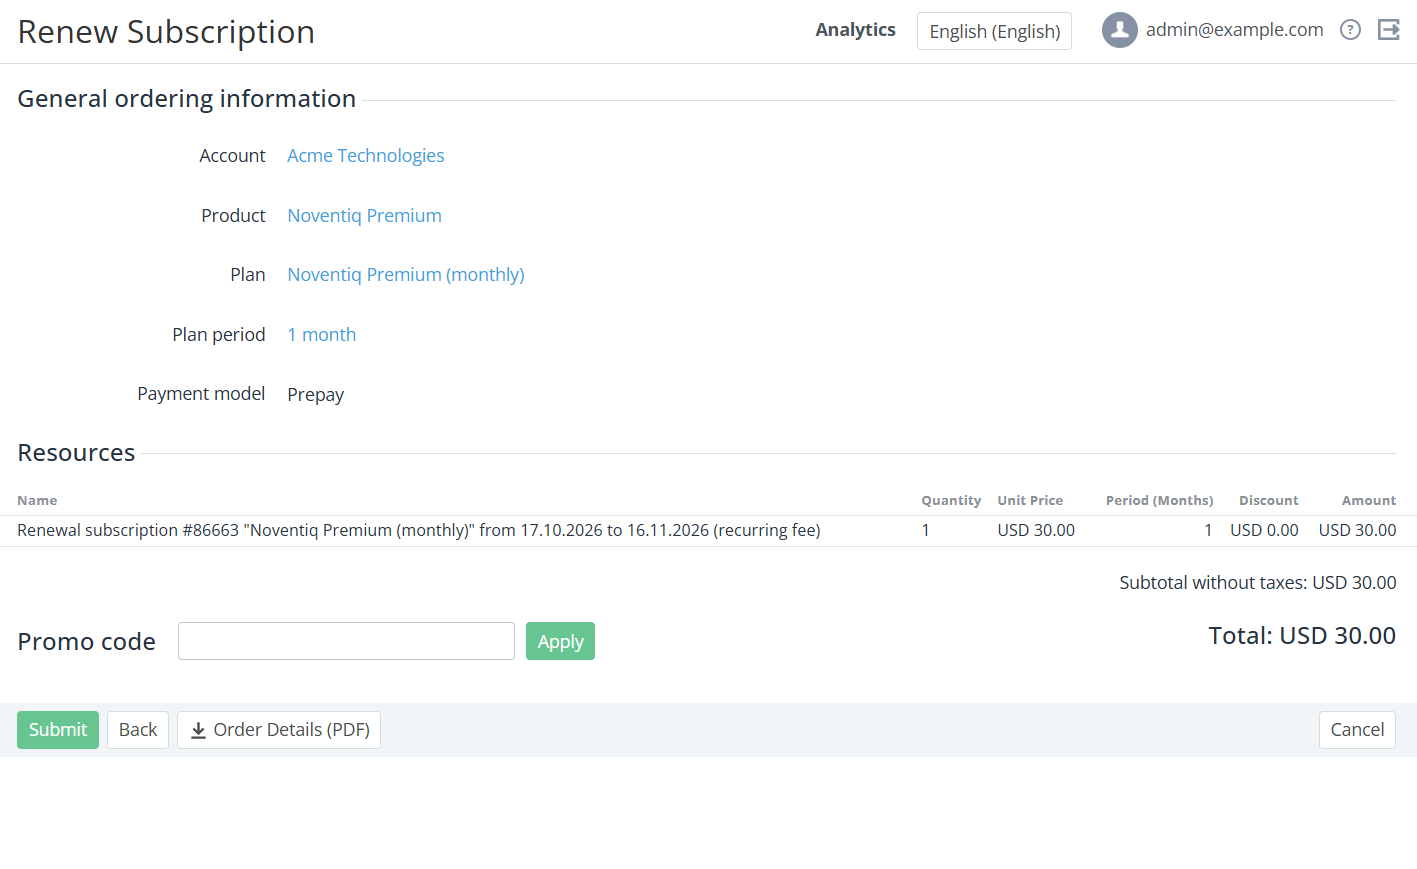
Task: Open the Acme Technologies account link
Action: [366, 156]
